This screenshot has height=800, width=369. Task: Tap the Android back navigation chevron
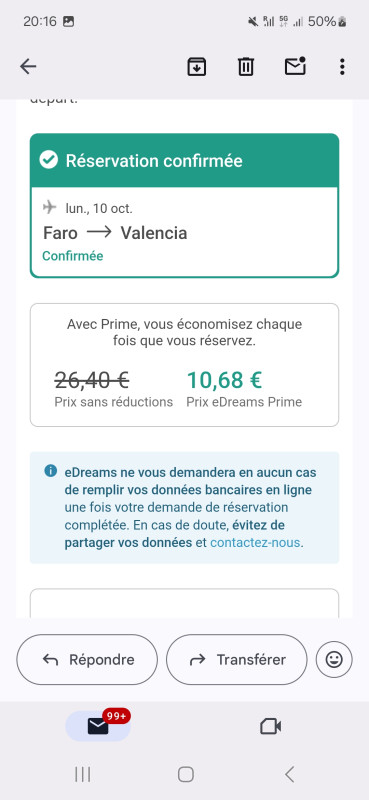pyautogui.click(x=289, y=774)
